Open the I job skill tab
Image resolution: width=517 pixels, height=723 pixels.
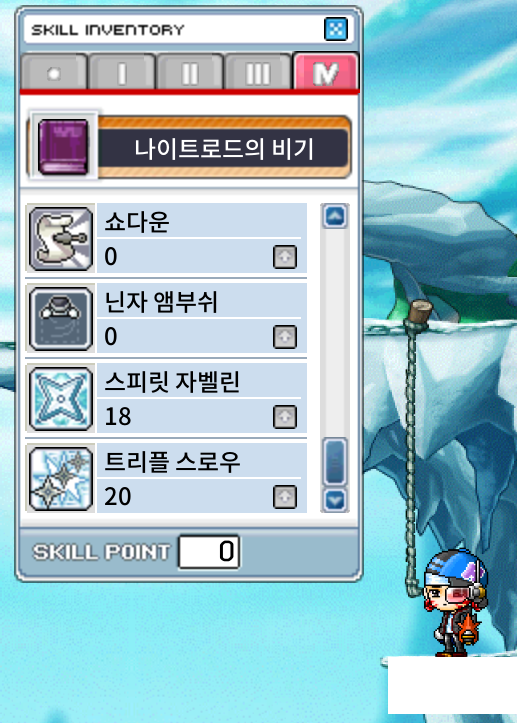tap(122, 73)
